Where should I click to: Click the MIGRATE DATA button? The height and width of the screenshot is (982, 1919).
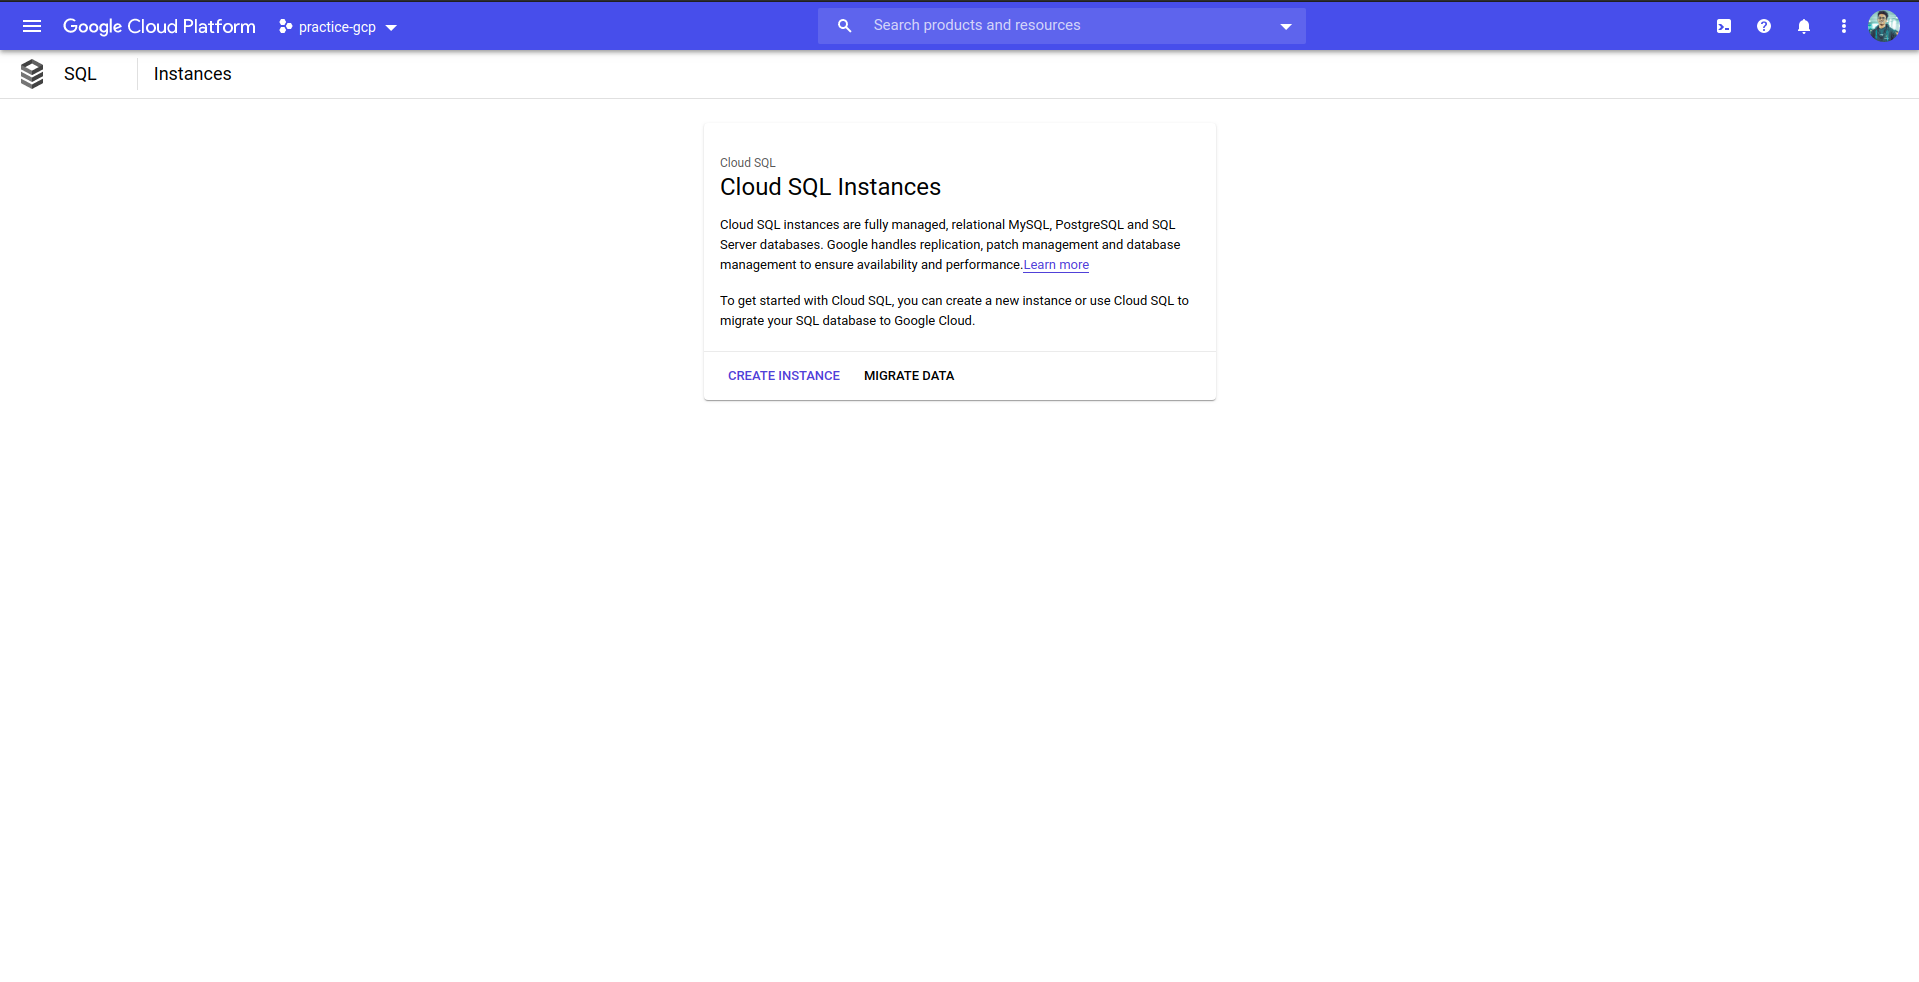[909, 376]
